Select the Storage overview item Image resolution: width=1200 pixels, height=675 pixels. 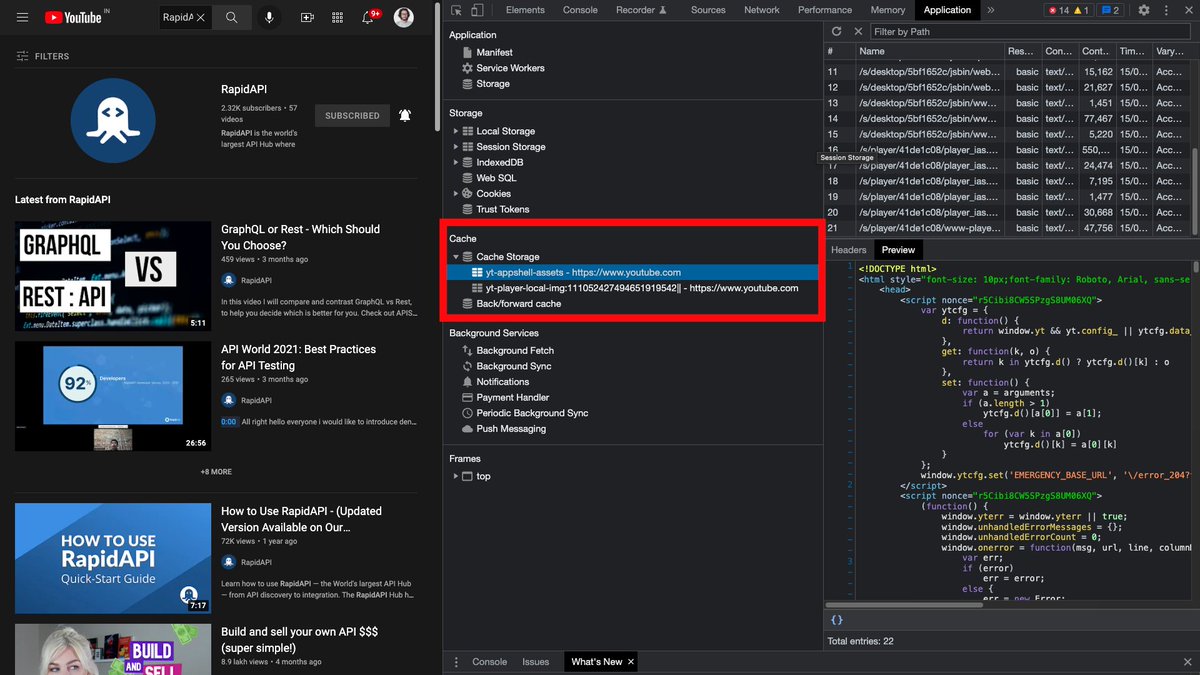pyautogui.click(x=493, y=84)
